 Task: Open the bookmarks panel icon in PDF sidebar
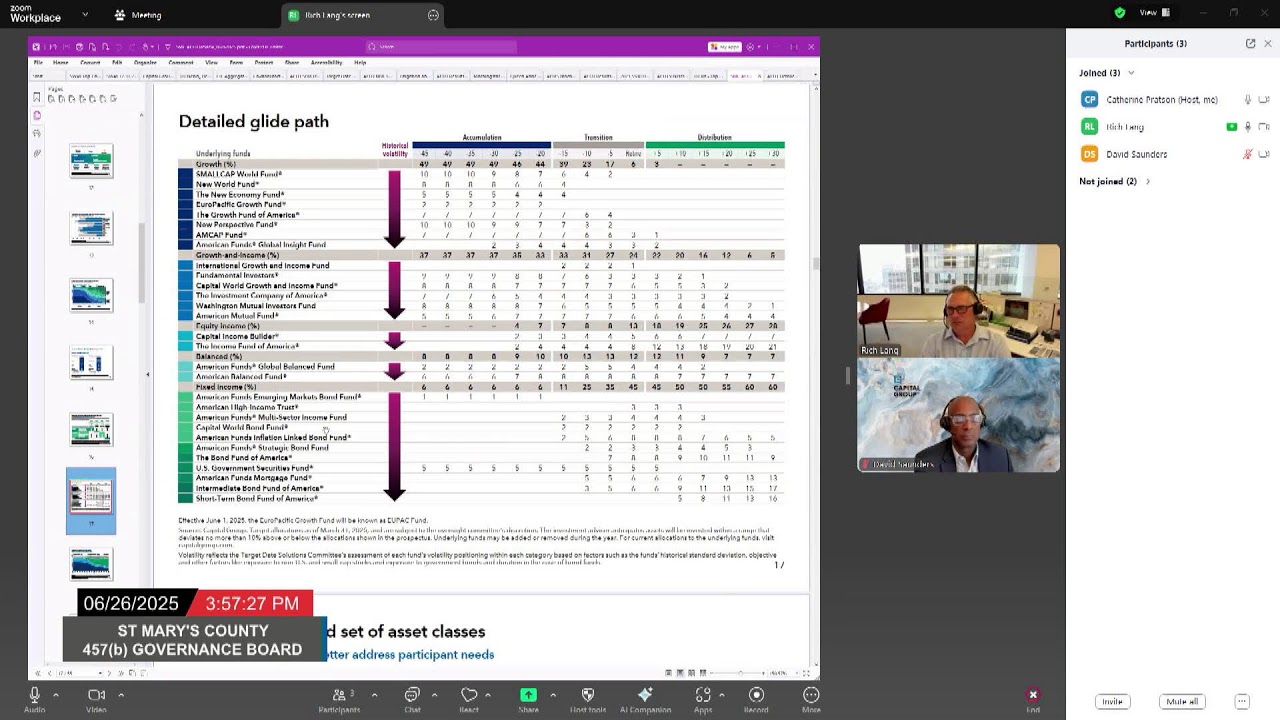pos(37,97)
